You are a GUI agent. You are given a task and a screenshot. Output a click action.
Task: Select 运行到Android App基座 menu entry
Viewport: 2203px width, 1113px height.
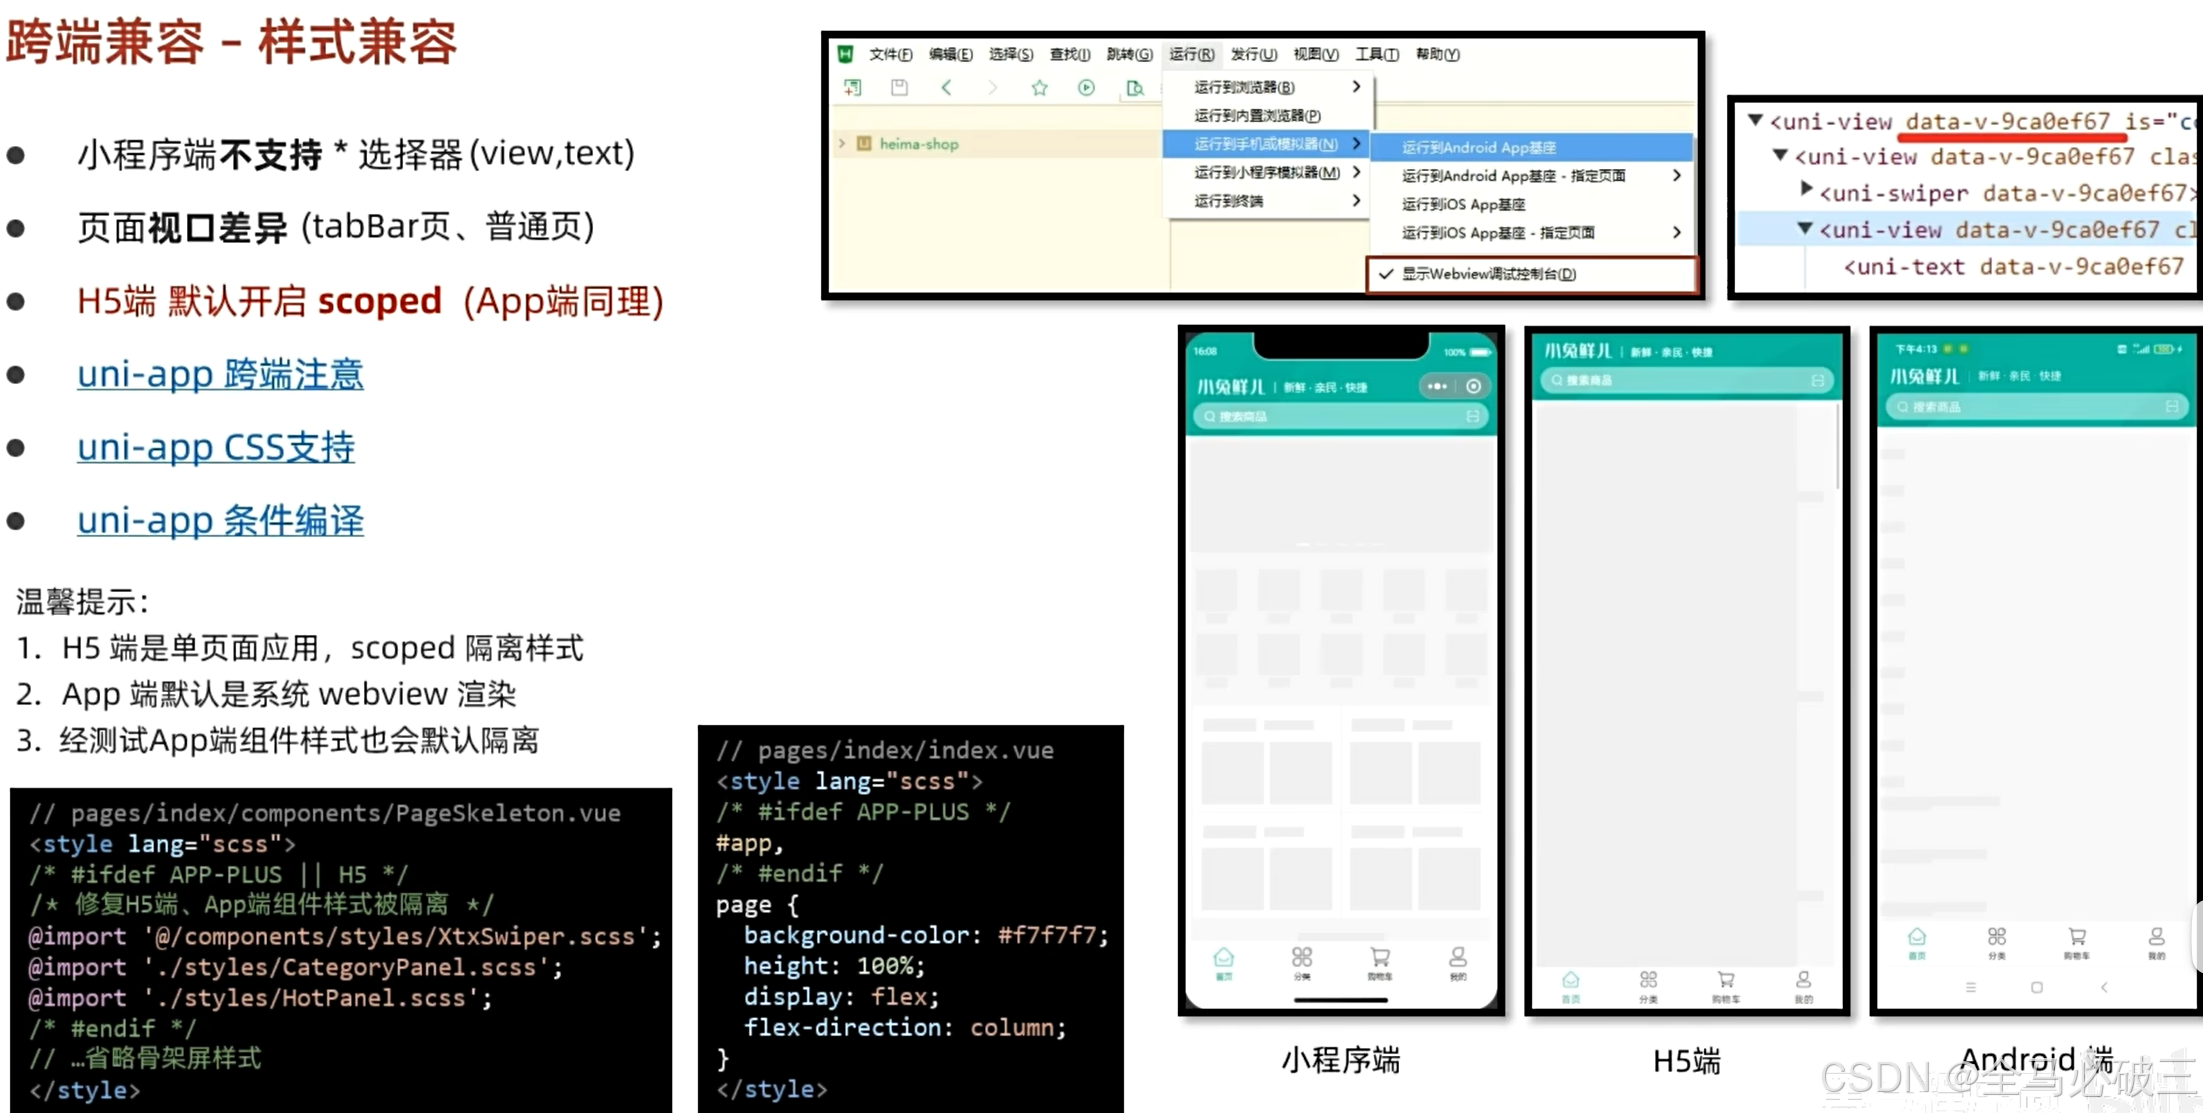pos(1478,147)
